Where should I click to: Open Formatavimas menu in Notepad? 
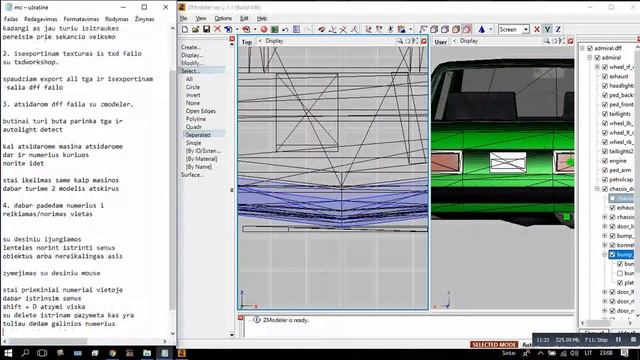81,19
